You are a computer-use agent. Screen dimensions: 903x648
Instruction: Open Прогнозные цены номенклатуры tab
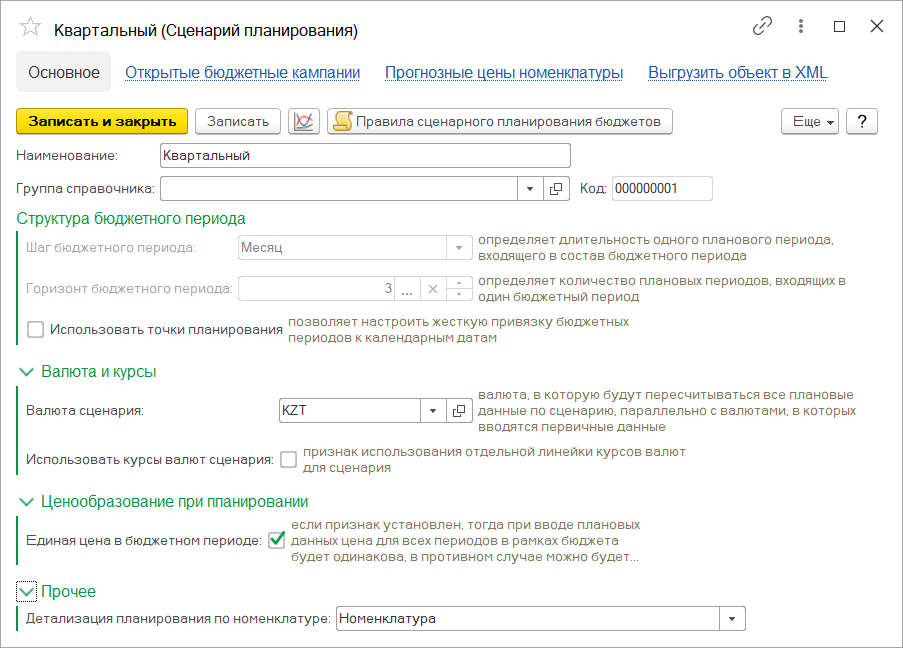pyautogui.click(x=504, y=73)
